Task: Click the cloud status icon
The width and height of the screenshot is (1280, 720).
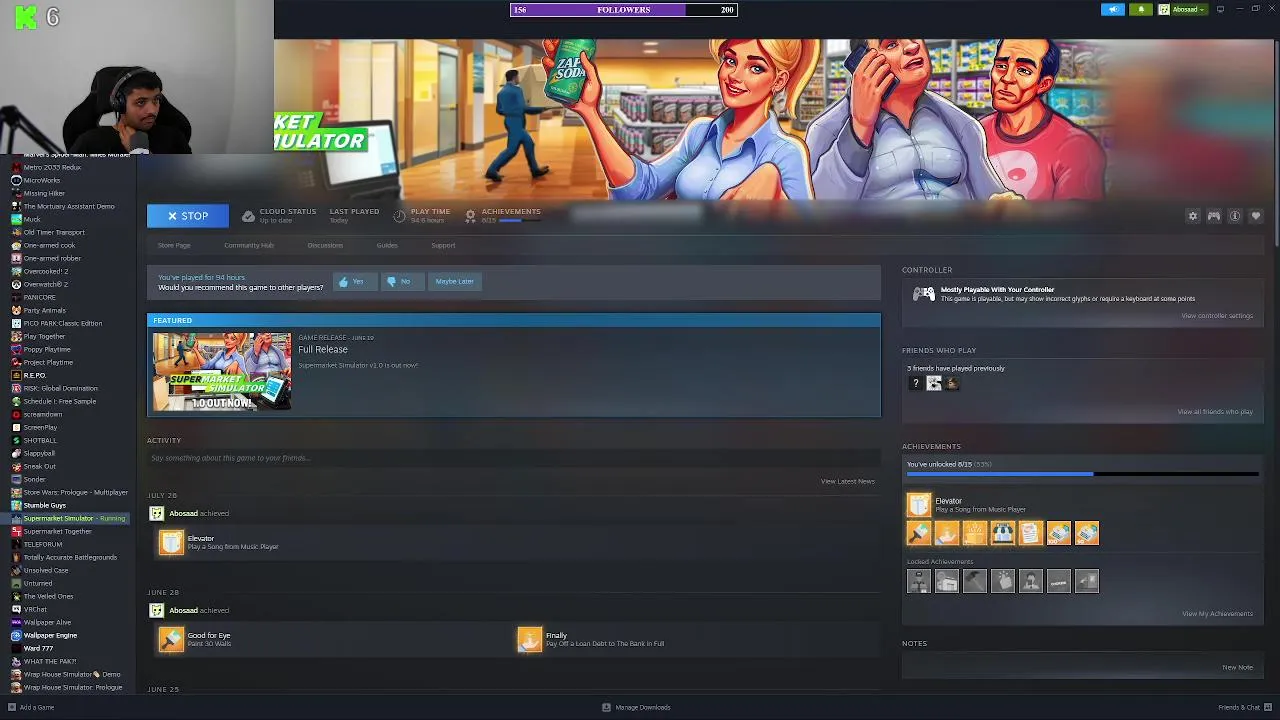Action: 248,216
